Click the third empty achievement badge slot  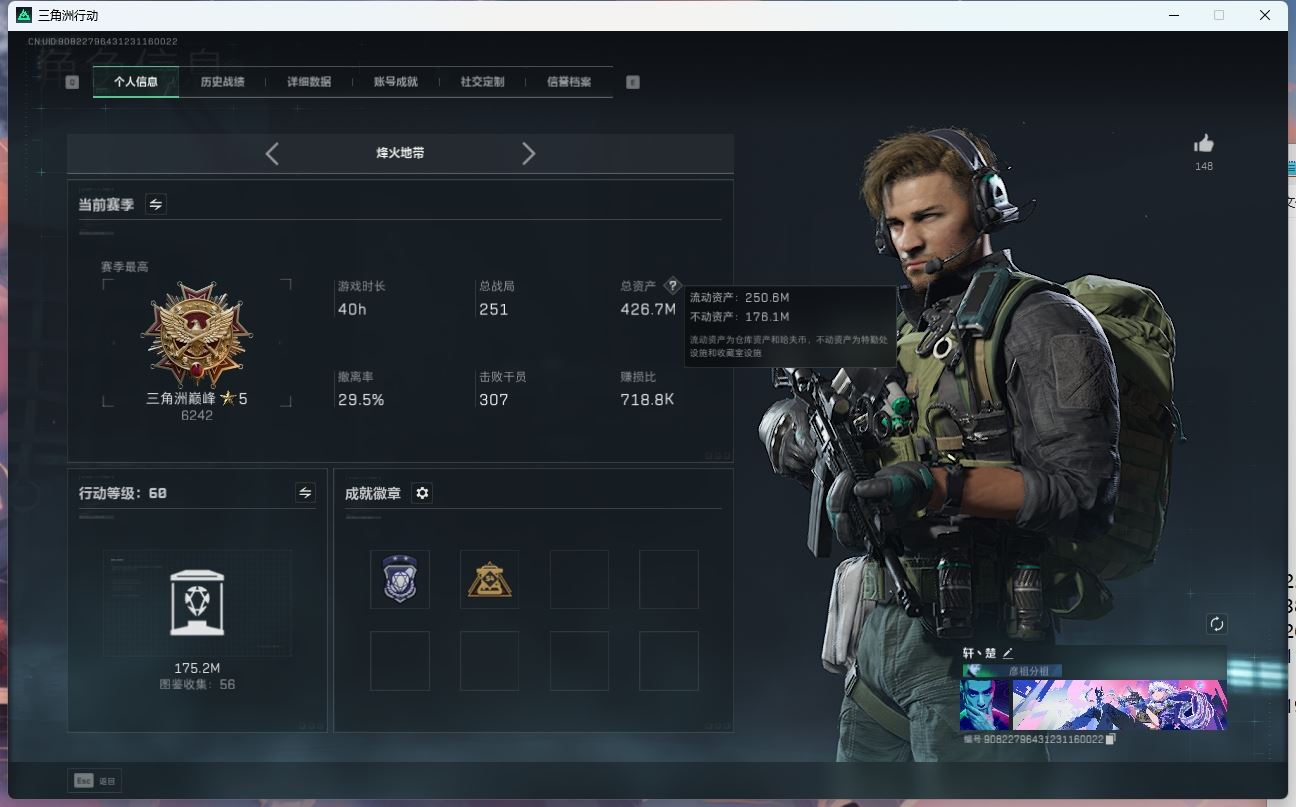(579, 579)
